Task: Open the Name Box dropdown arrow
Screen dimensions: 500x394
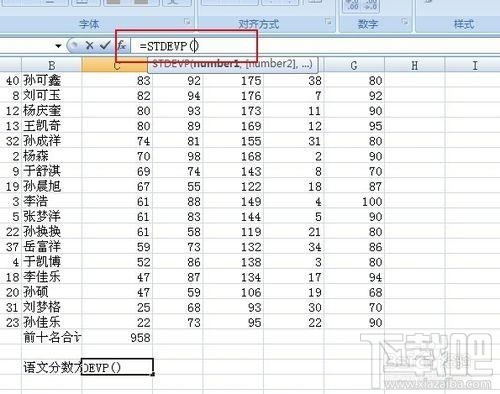Action: point(59,46)
